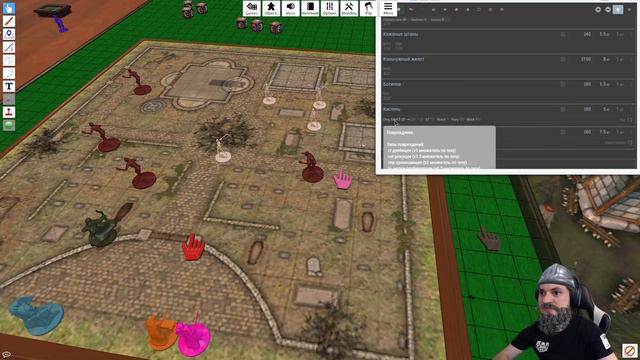
Task: Pick up the magenta miniature figure
Action: [193, 337]
